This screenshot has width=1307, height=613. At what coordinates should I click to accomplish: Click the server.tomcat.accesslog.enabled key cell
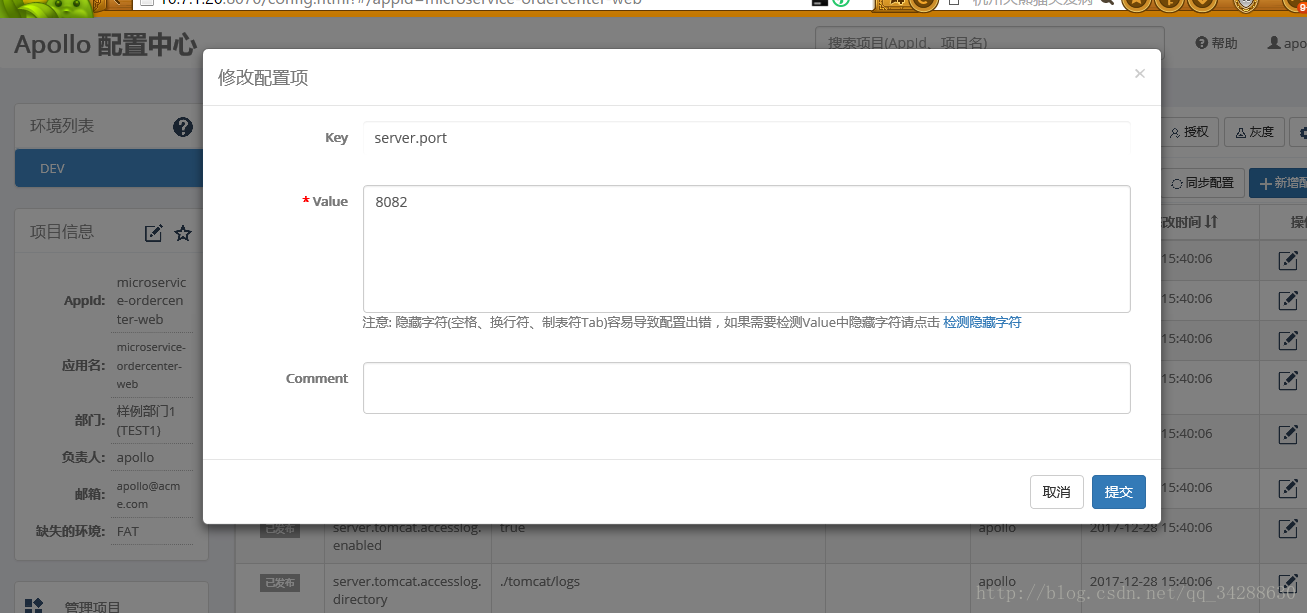407,536
